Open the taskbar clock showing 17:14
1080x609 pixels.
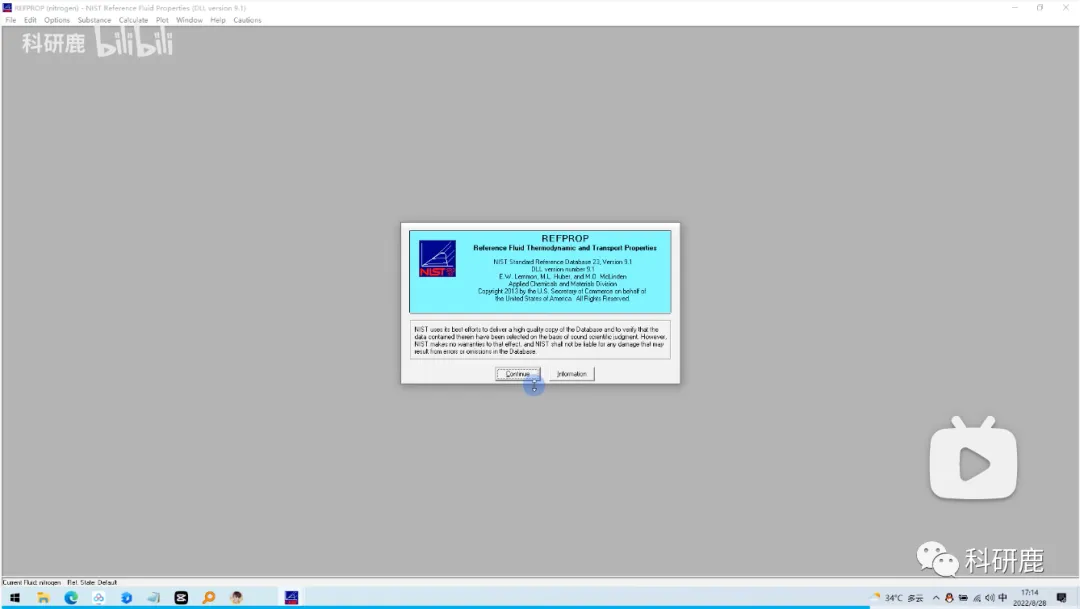1030,597
